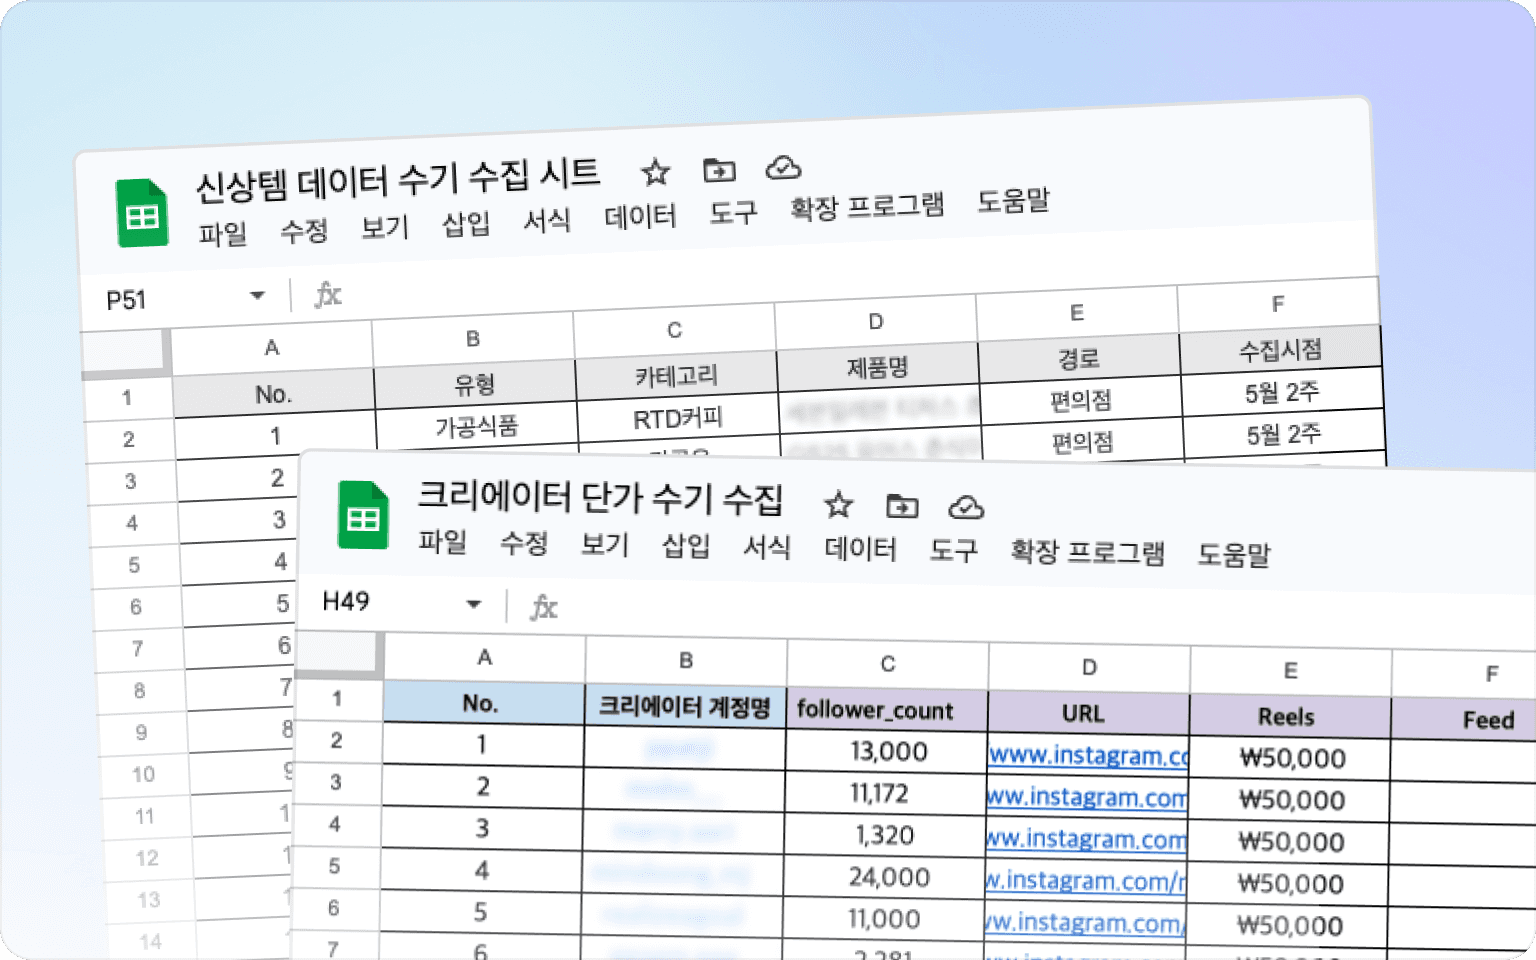Select the follower_count header cell

click(886, 710)
